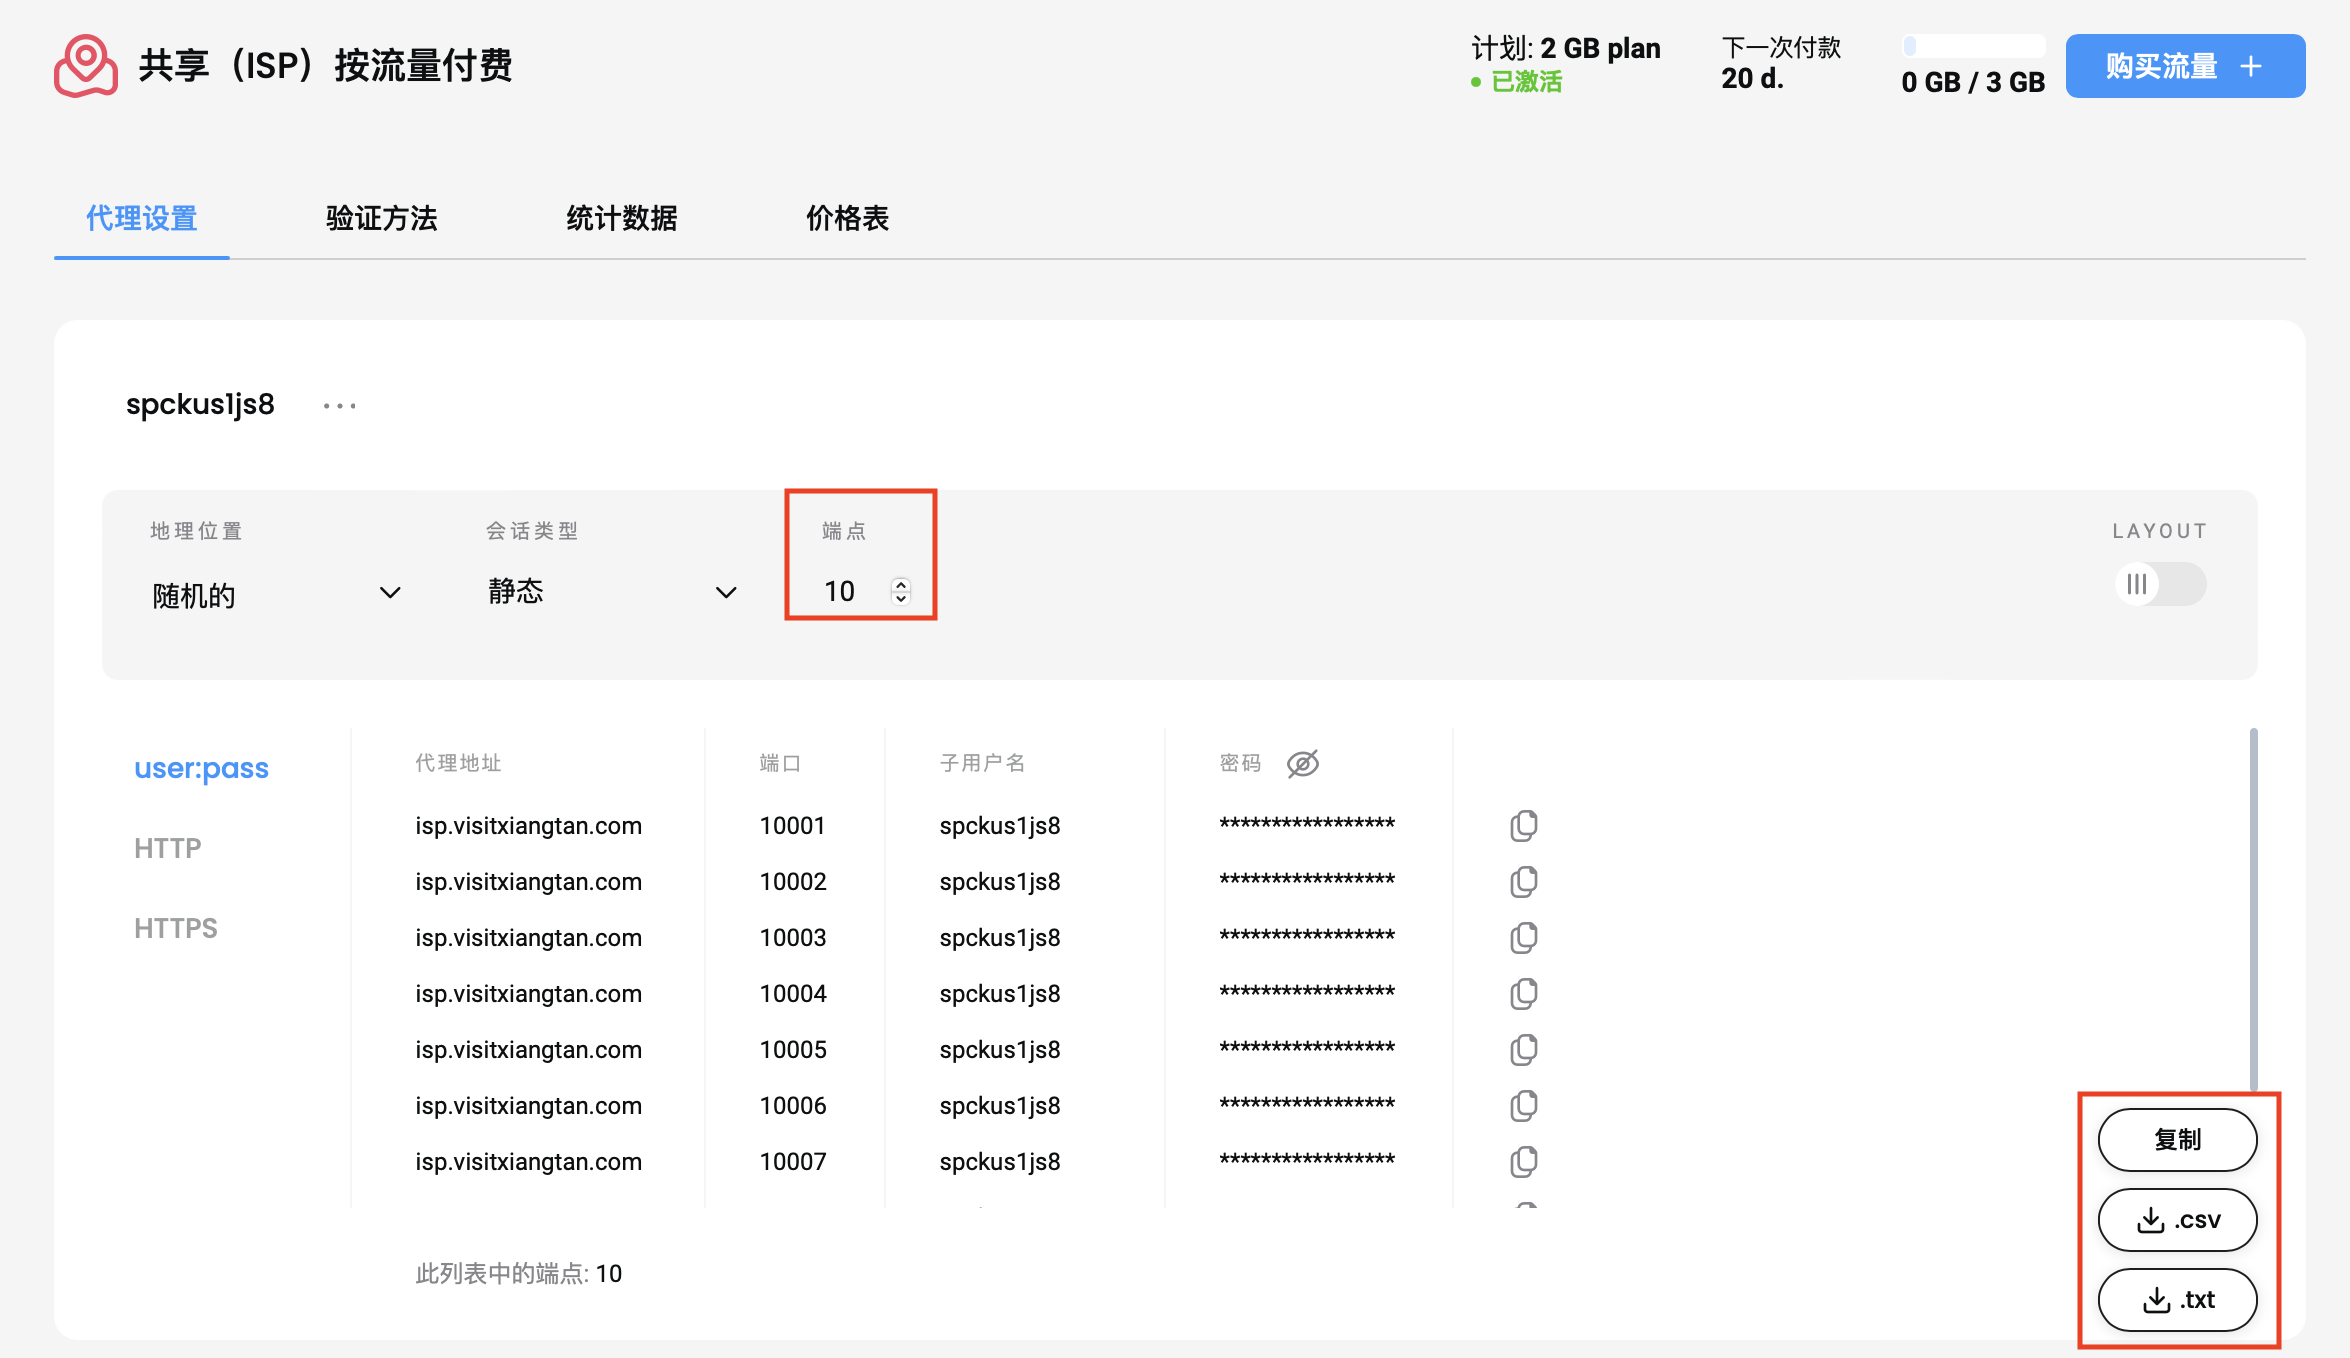Click the page title 共享（ISP）按流量付费

coord(325,66)
